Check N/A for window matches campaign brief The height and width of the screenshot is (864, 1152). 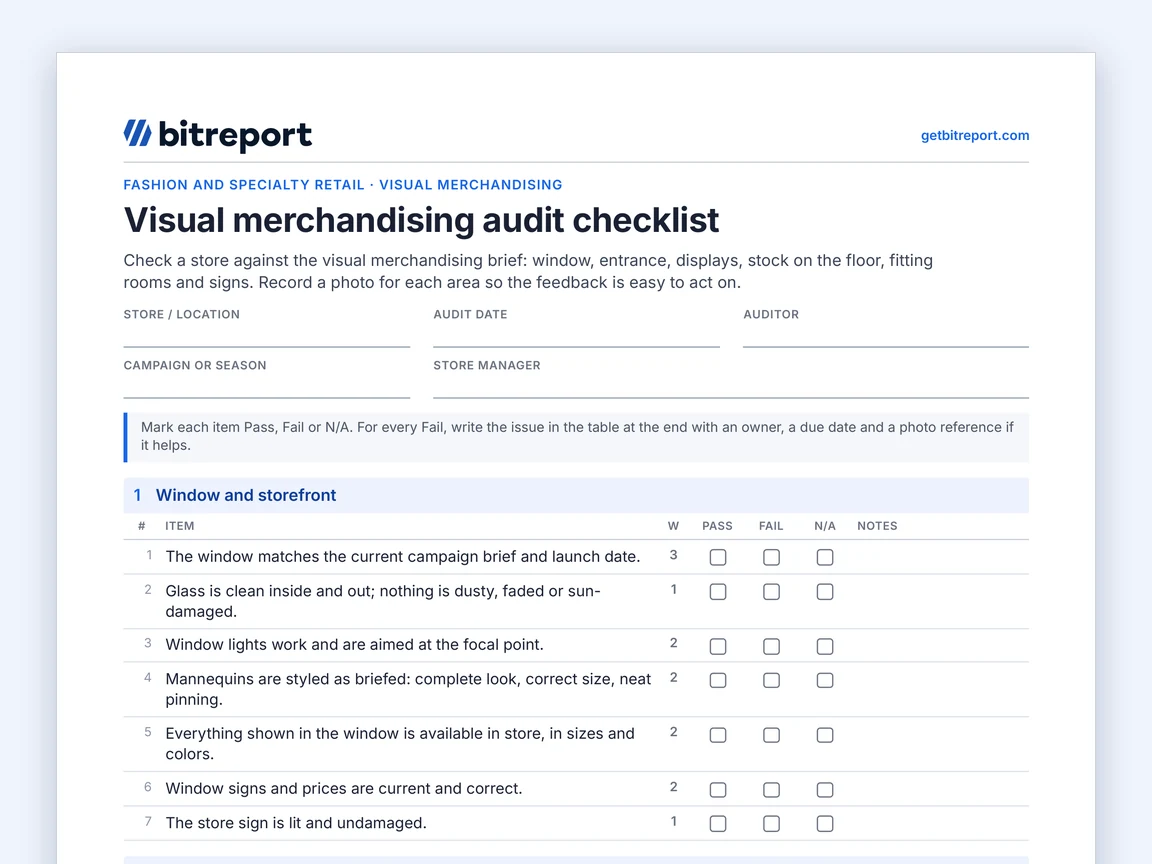pos(825,557)
